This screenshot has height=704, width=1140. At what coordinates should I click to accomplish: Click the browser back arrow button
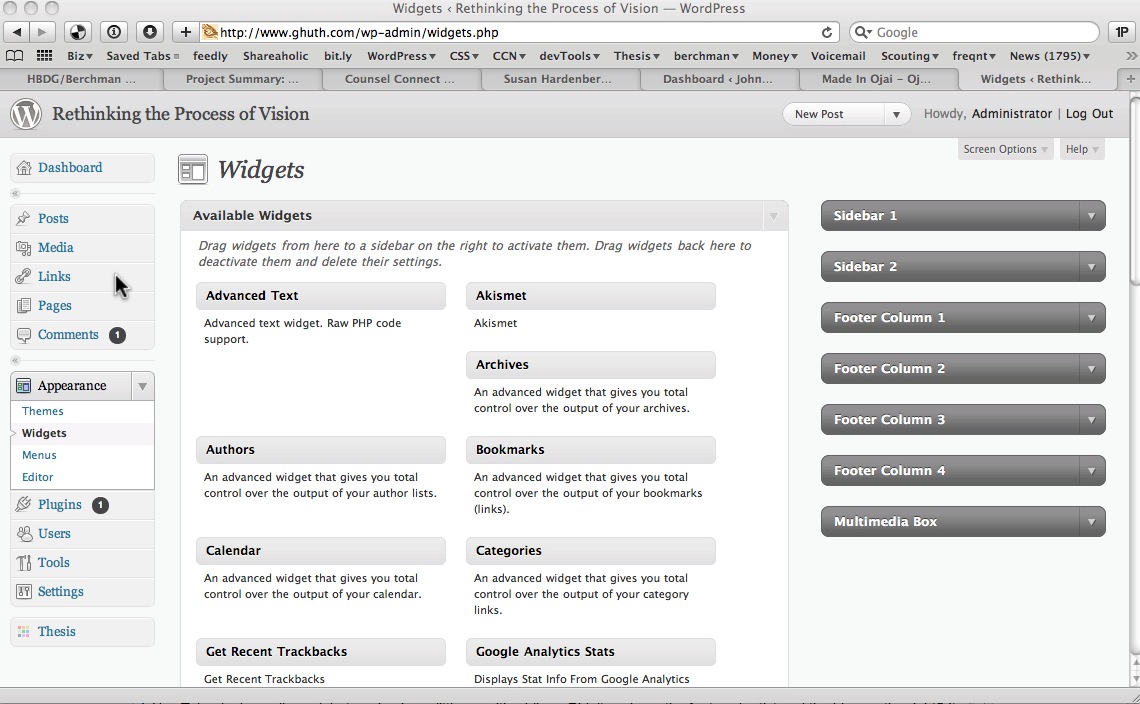click(x=16, y=32)
